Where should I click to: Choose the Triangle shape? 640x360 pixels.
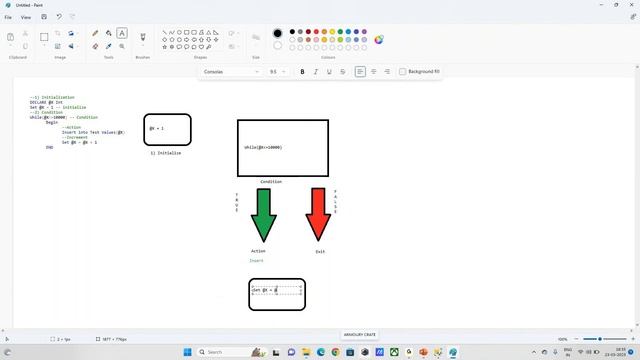209,32
